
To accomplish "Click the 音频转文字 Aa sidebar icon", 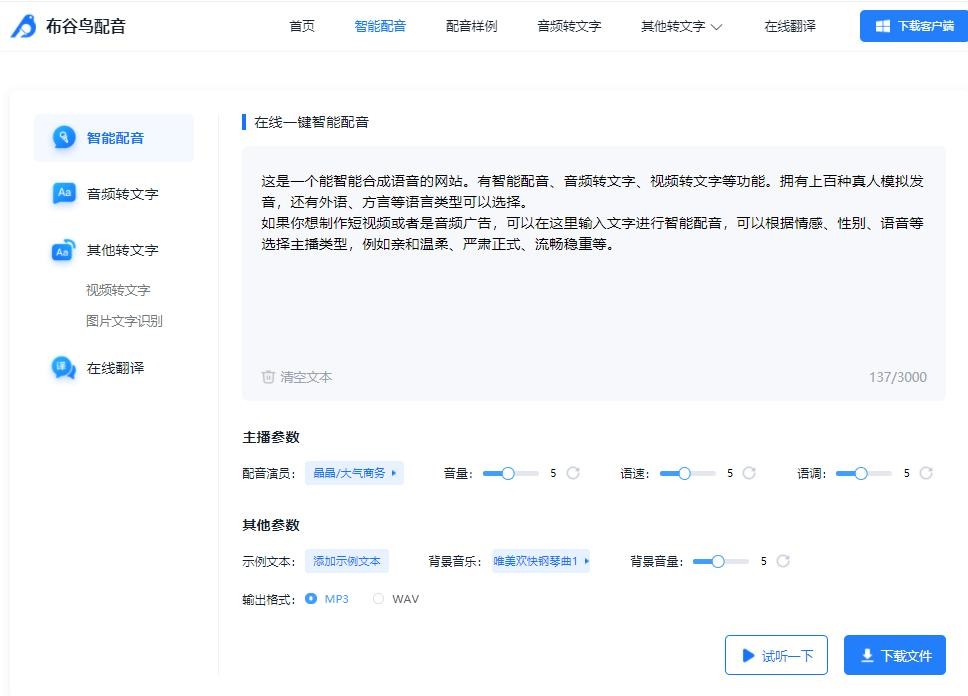I will coord(64,193).
